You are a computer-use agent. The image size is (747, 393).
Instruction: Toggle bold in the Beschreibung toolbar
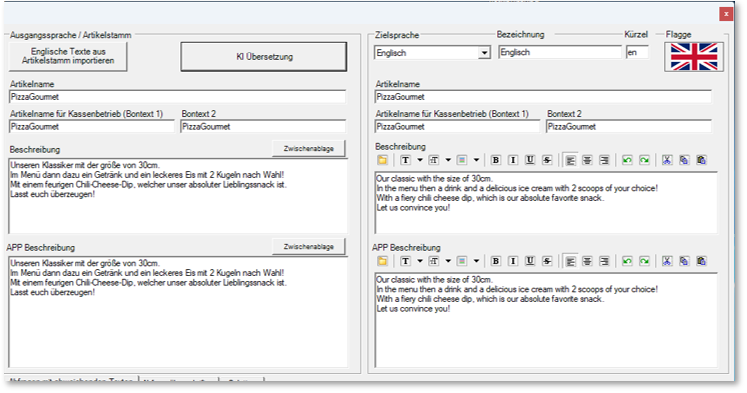495,160
